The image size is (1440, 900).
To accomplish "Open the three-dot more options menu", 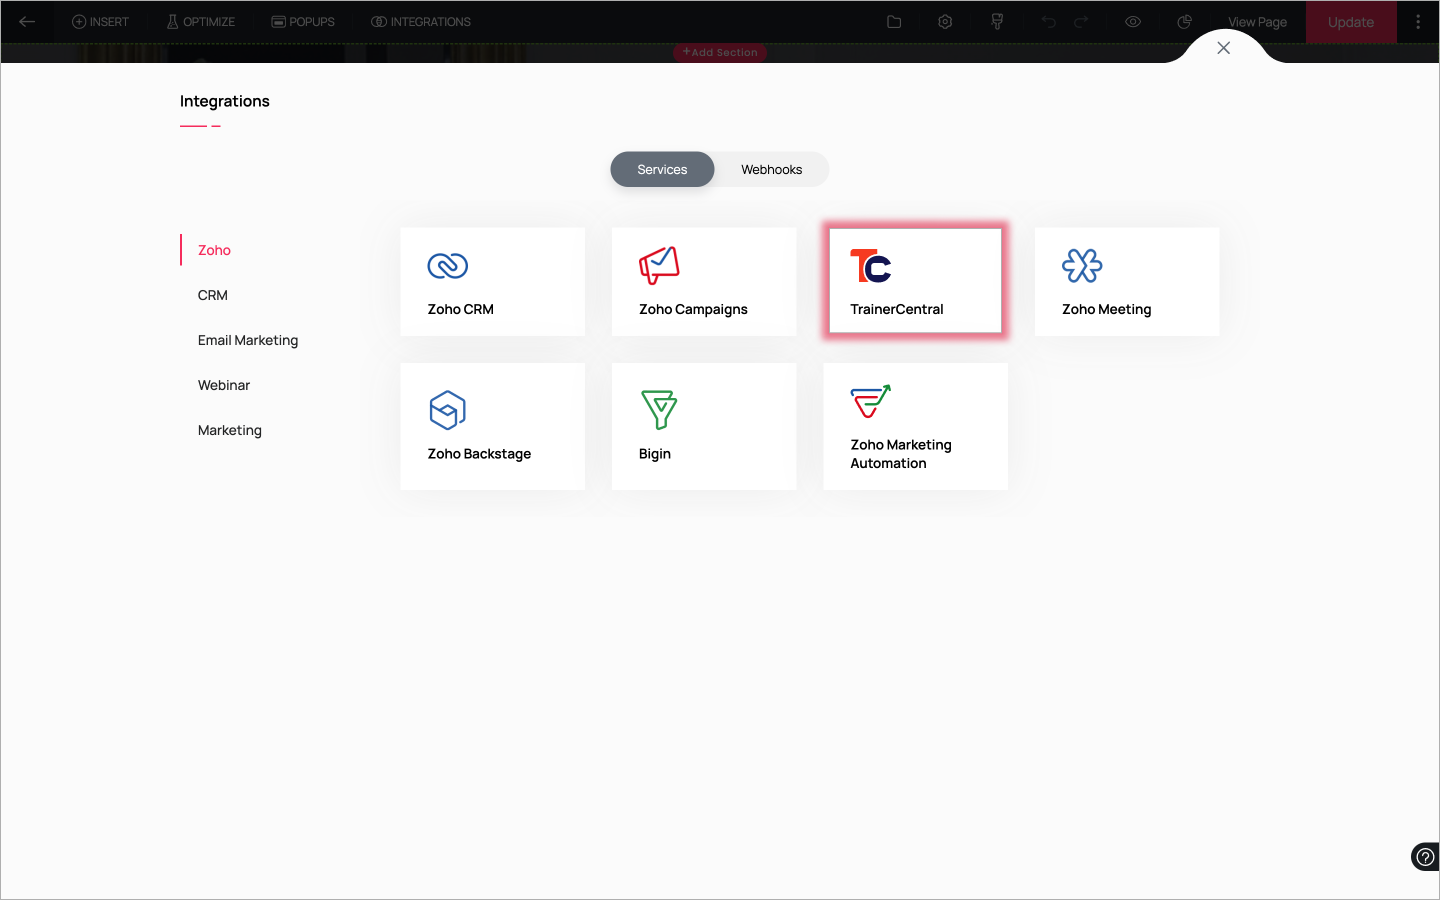I will click(1418, 22).
